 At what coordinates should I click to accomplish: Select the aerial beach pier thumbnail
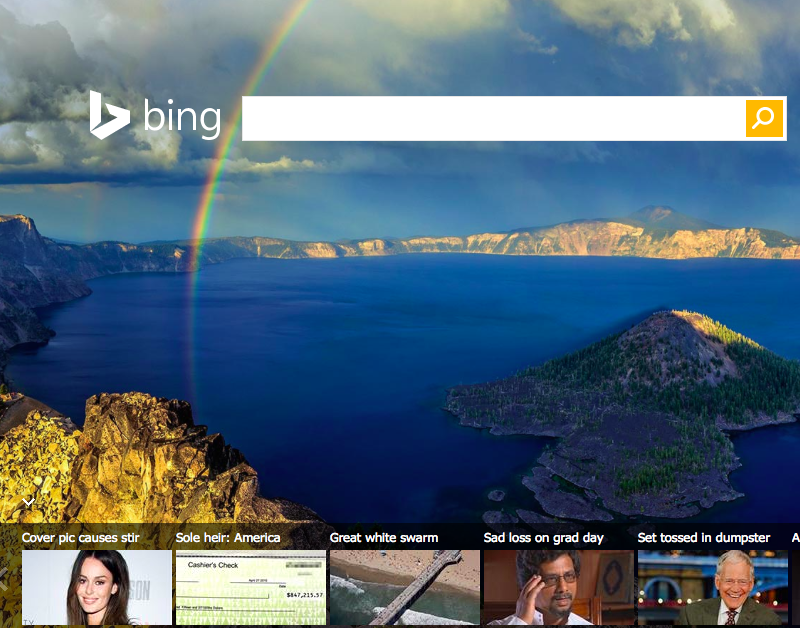[x=405, y=587]
